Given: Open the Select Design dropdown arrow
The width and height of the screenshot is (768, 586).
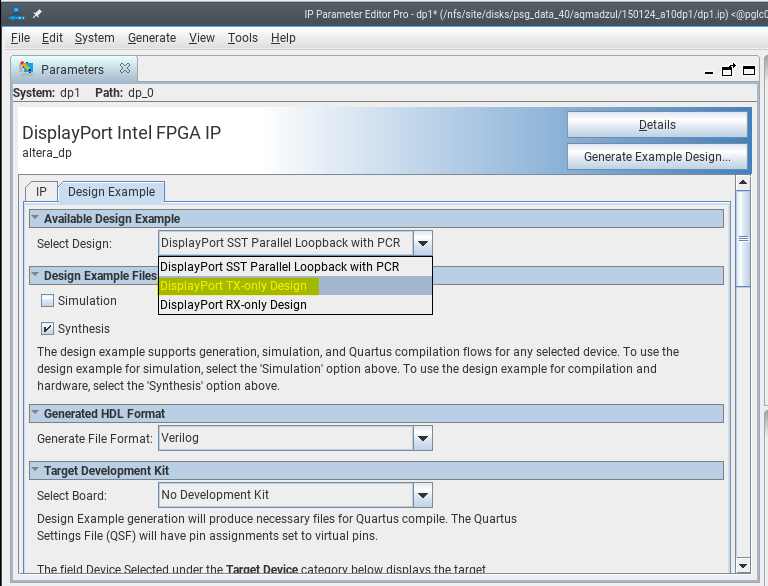Looking at the screenshot, I should tap(423, 243).
